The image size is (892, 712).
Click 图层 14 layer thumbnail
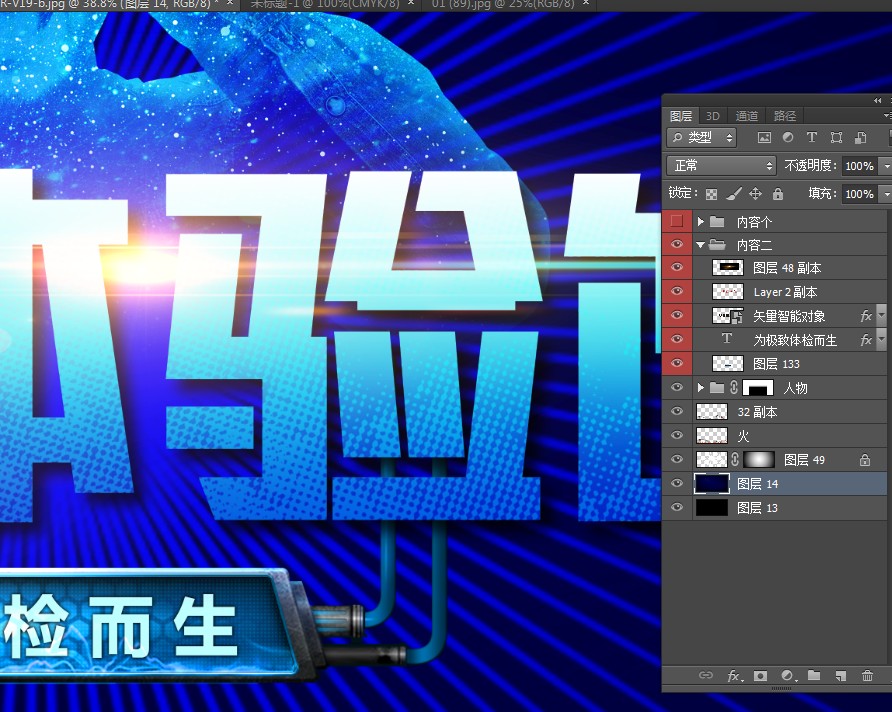pos(712,483)
